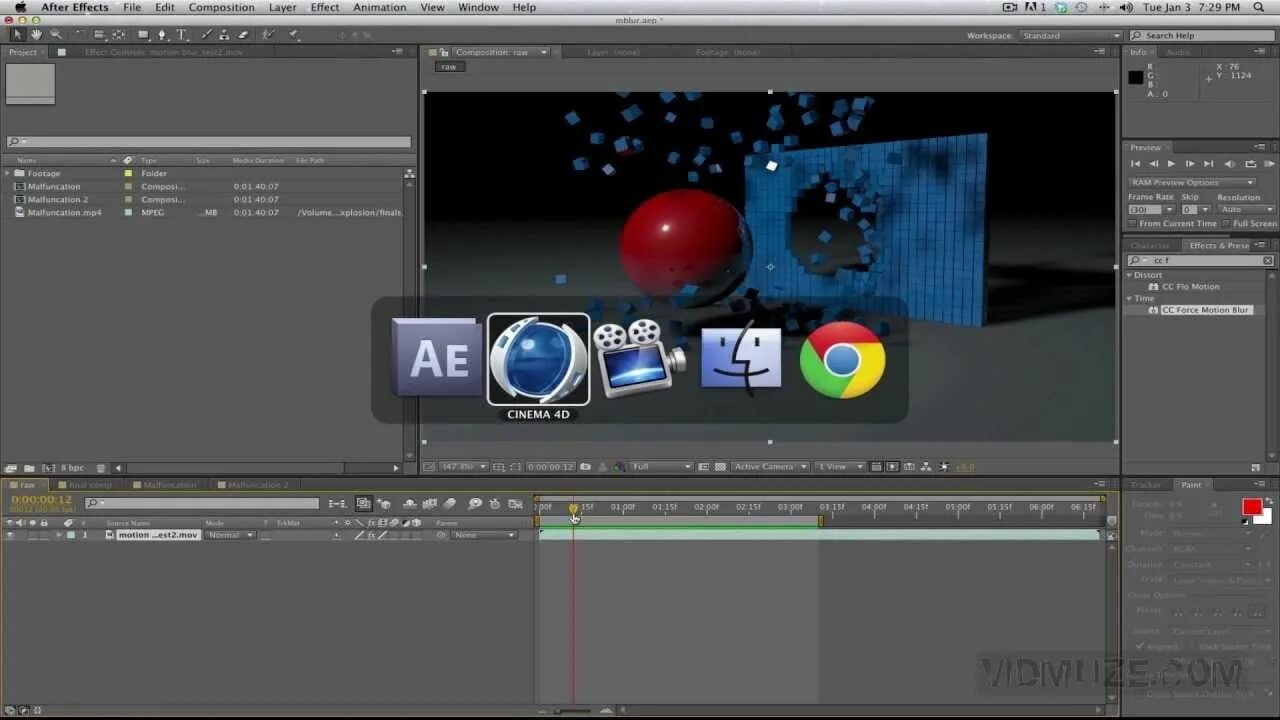Viewport: 1280px width, 720px height.
Task: Jump to first frame in Preview
Action: click(1135, 163)
